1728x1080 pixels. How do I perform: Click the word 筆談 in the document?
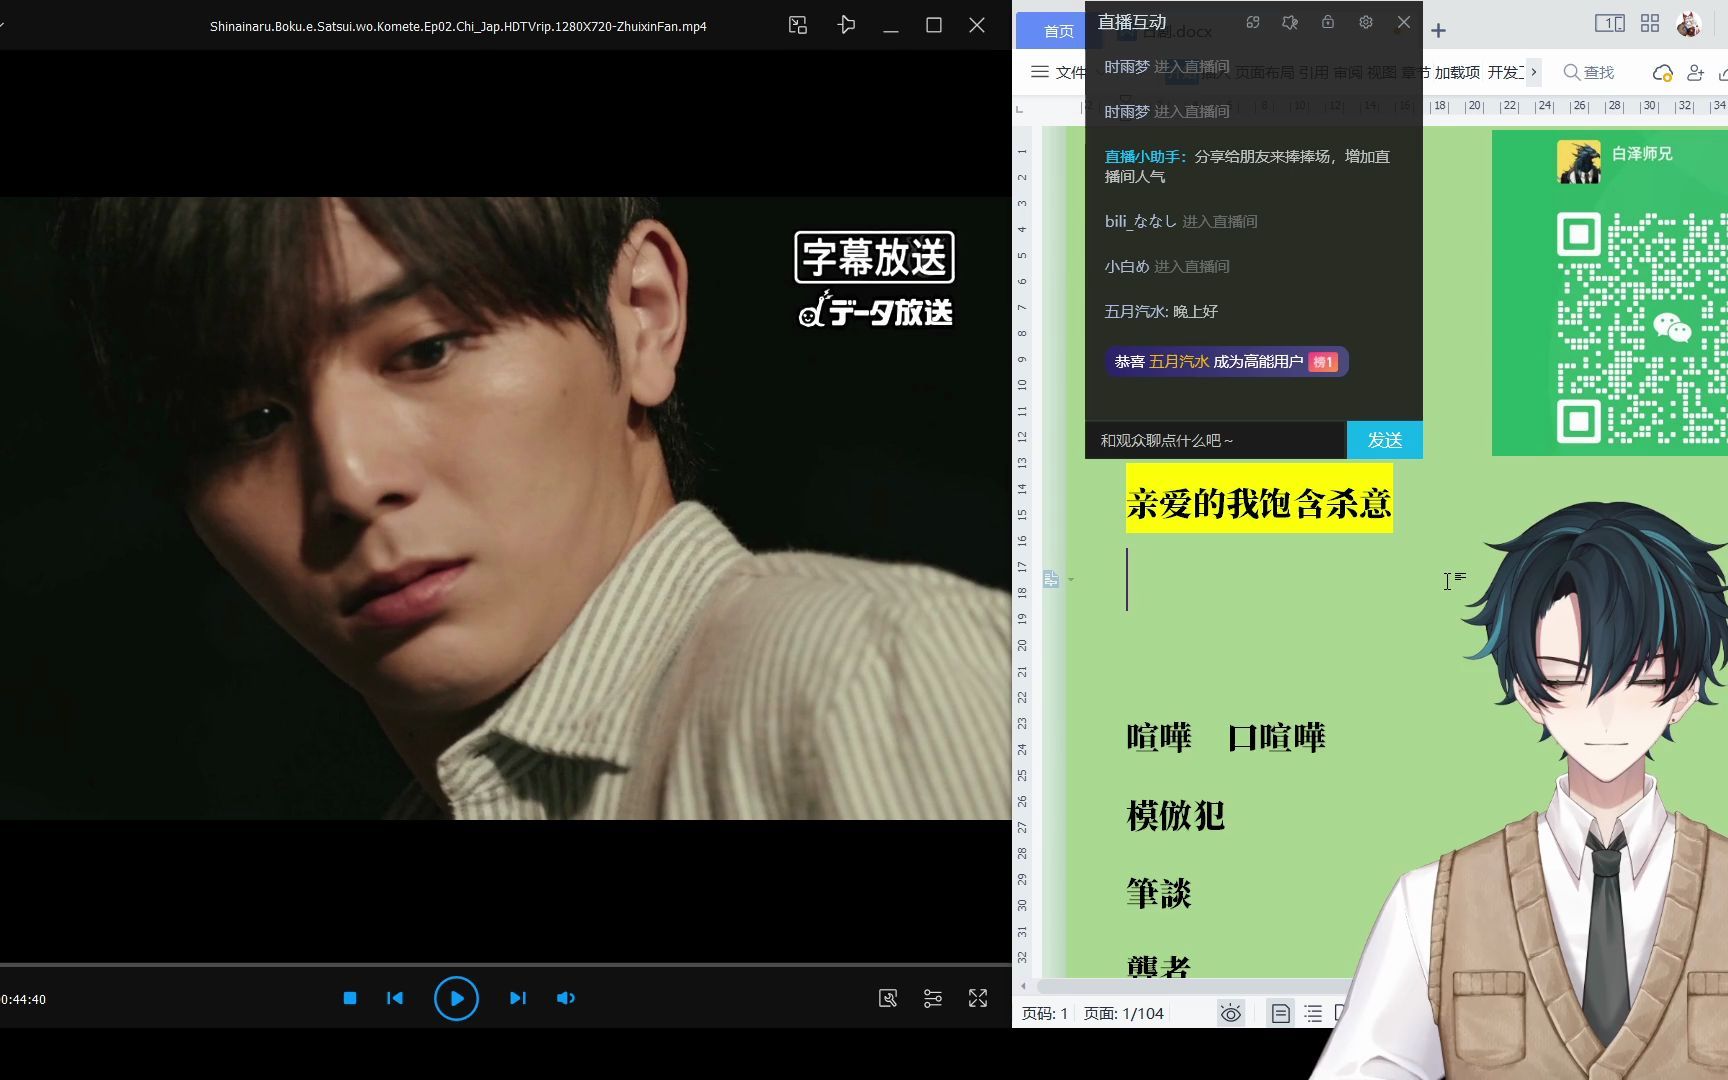pyautogui.click(x=1159, y=892)
